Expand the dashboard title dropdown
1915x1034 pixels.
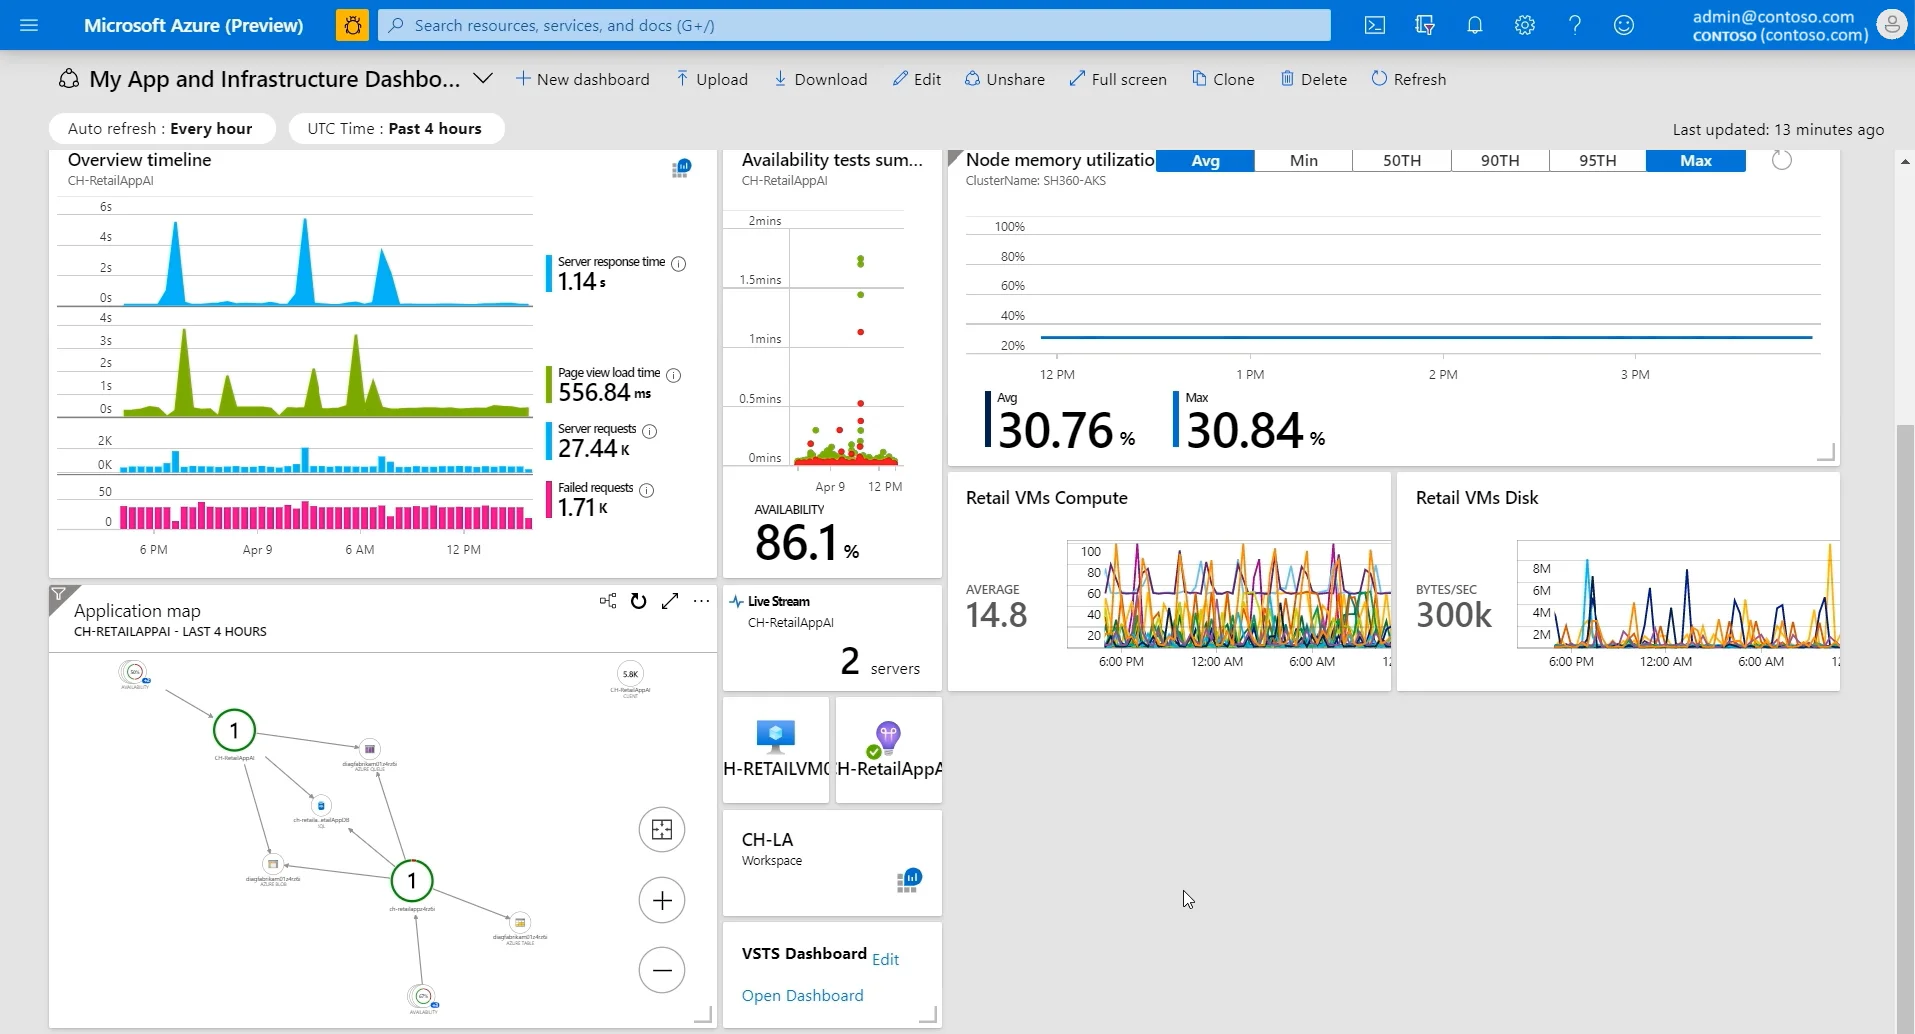point(483,78)
